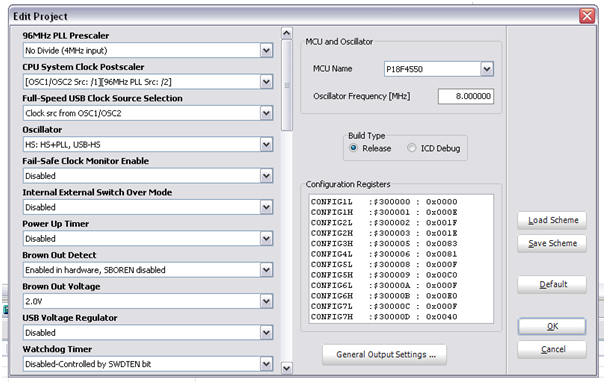This screenshot has width=606, height=384.
Task: Click the CONFIG7H register row
Action: tap(384, 316)
